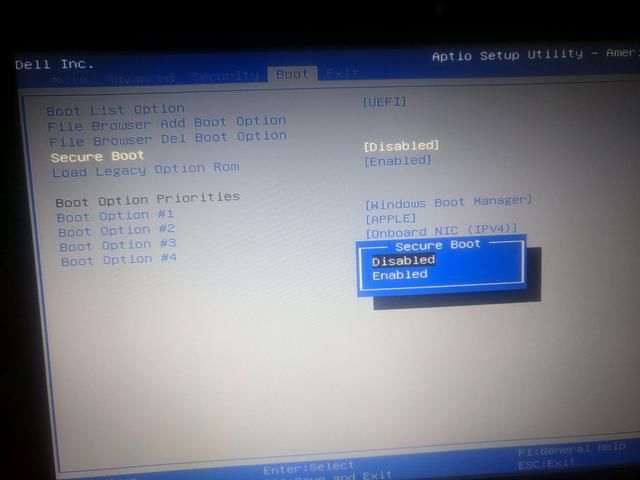Select File Browser Add Boot Option
The height and width of the screenshot is (480, 640).
point(167,123)
